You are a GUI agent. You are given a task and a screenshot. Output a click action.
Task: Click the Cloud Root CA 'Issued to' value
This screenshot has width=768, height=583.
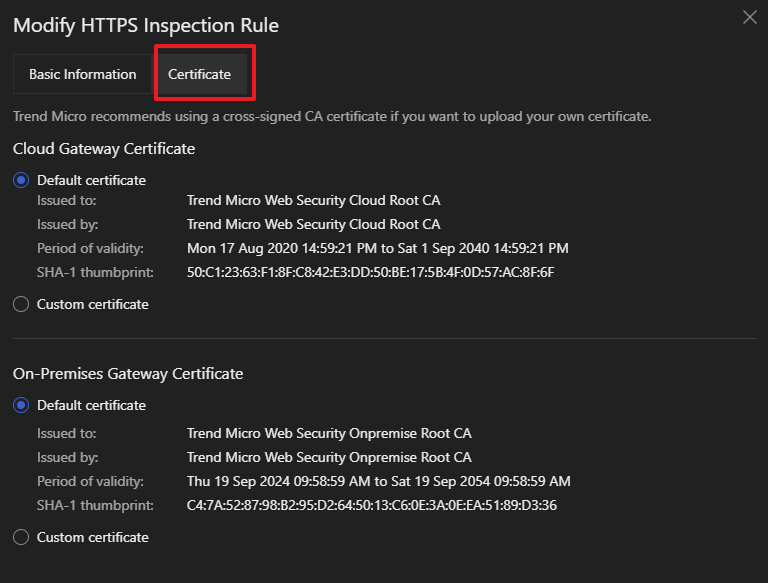(x=313, y=200)
